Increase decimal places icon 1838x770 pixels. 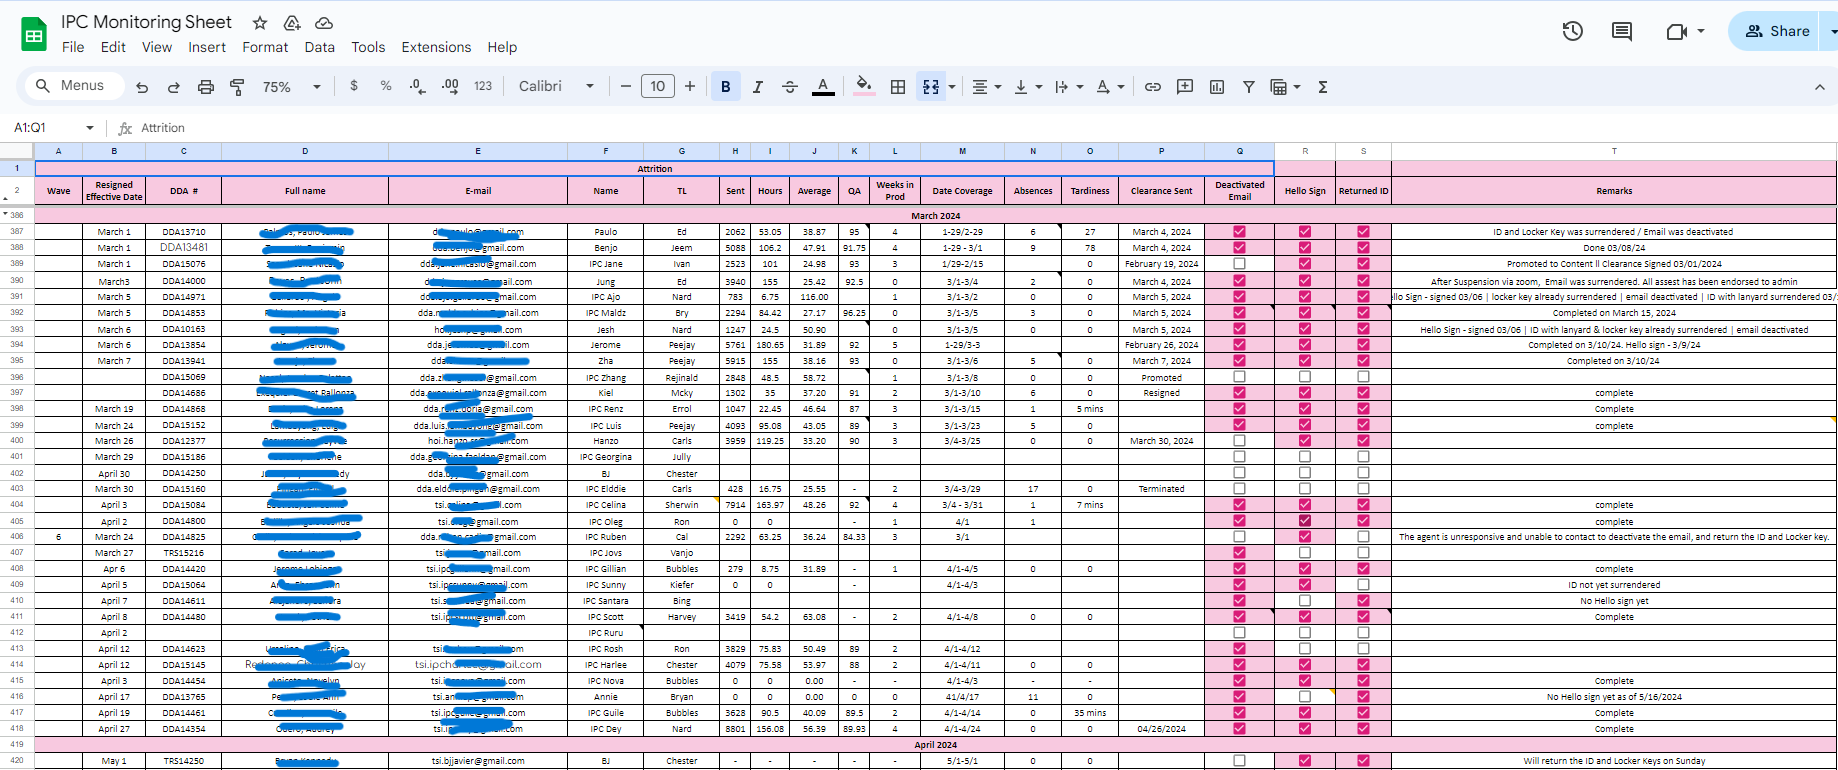(450, 86)
